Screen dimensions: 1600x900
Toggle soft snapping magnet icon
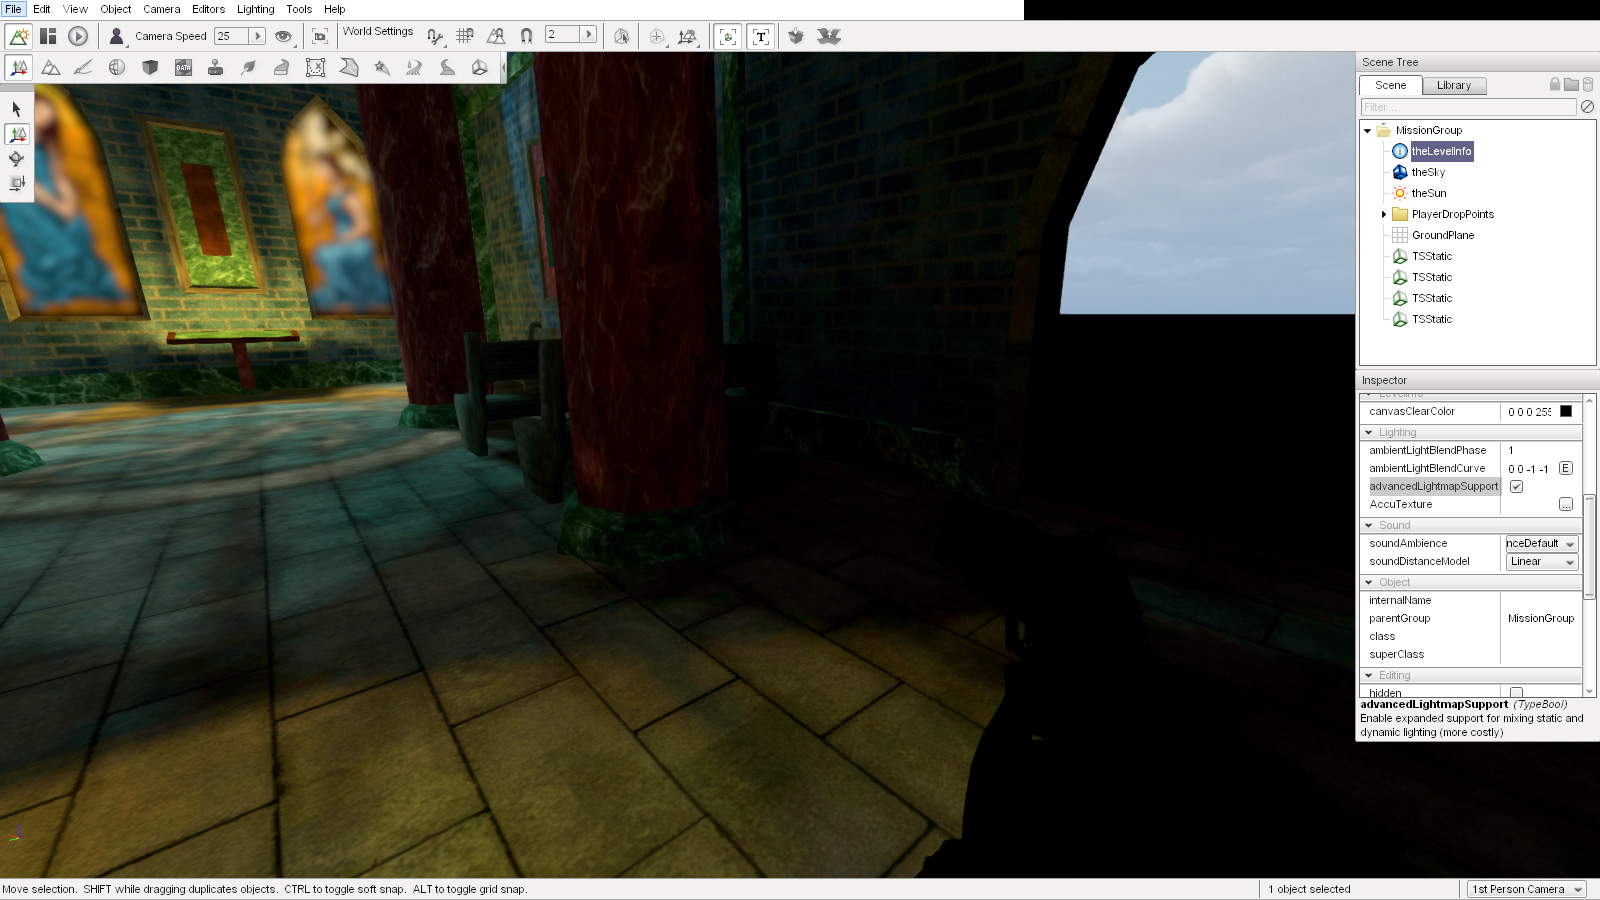[x=526, y=36]
